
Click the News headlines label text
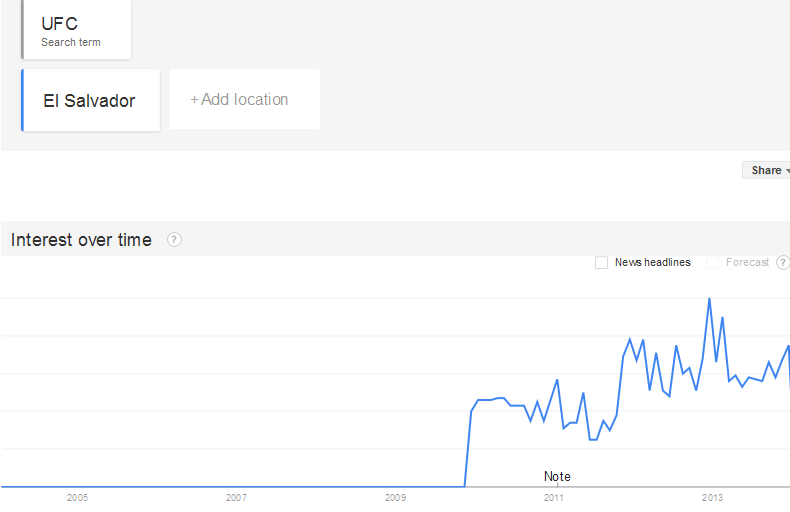click(x=652, y=263)
